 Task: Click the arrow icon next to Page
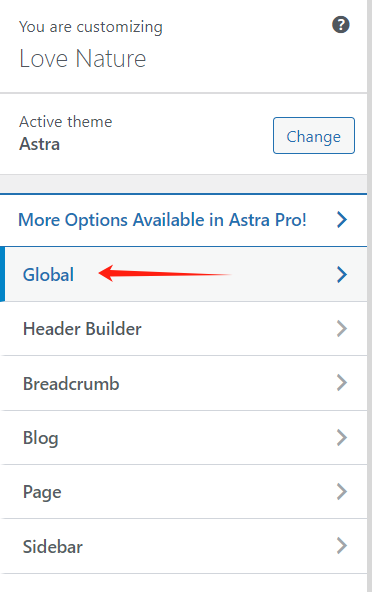click(x=342, y=492)
